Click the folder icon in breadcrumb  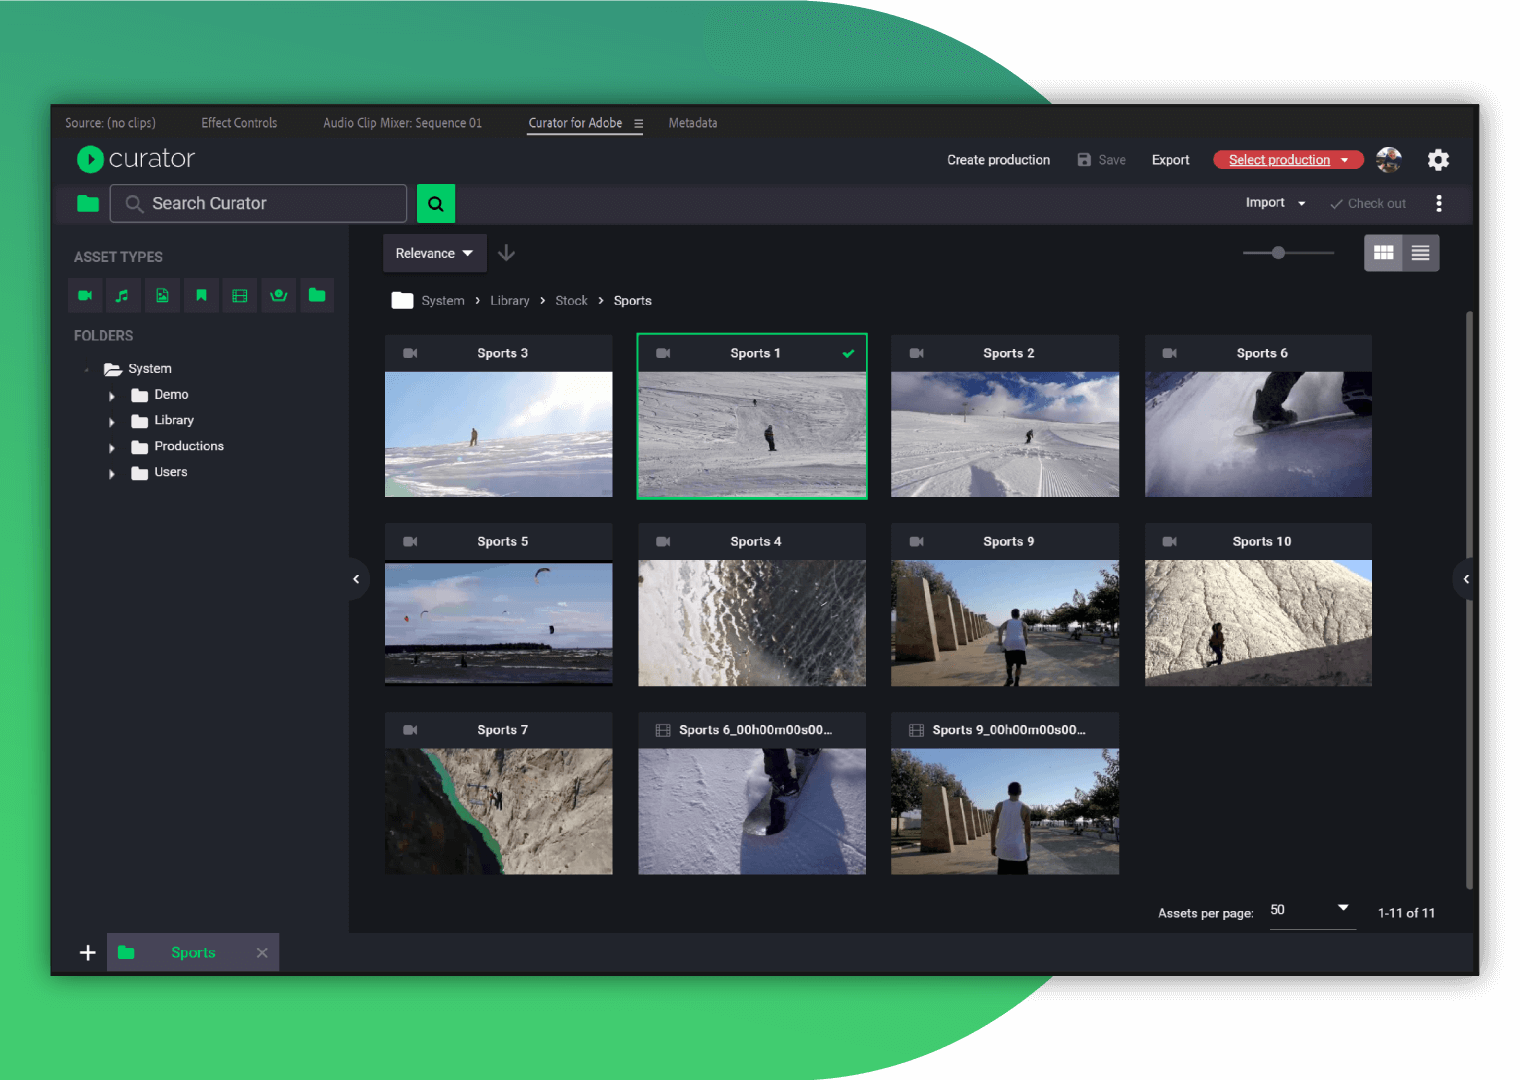[x=402, y=301]
